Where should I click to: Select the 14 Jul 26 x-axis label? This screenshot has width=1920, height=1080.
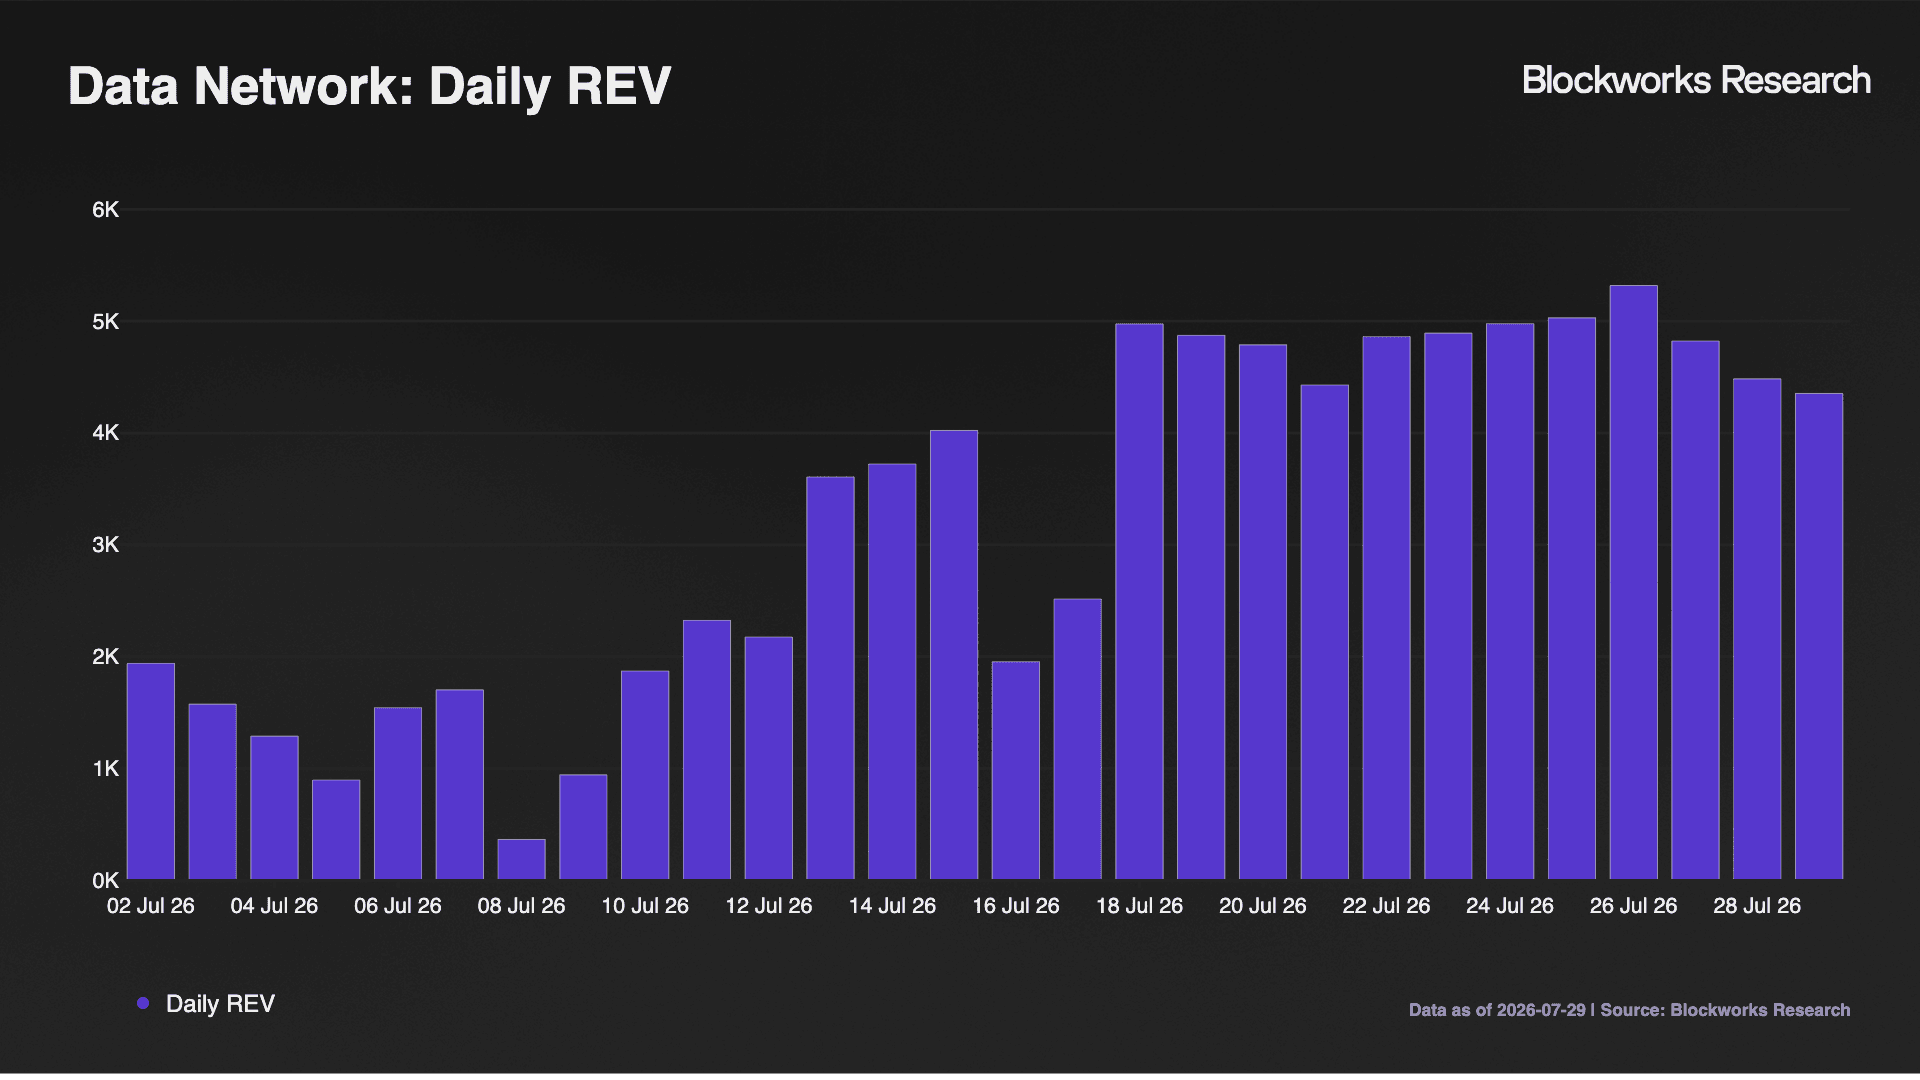892,906
